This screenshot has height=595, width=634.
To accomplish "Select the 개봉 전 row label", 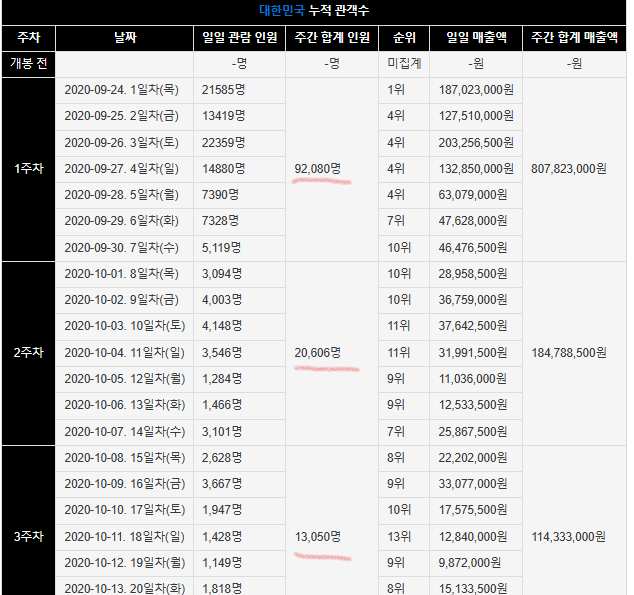I will pyautogui.click(x=29, y=63).
